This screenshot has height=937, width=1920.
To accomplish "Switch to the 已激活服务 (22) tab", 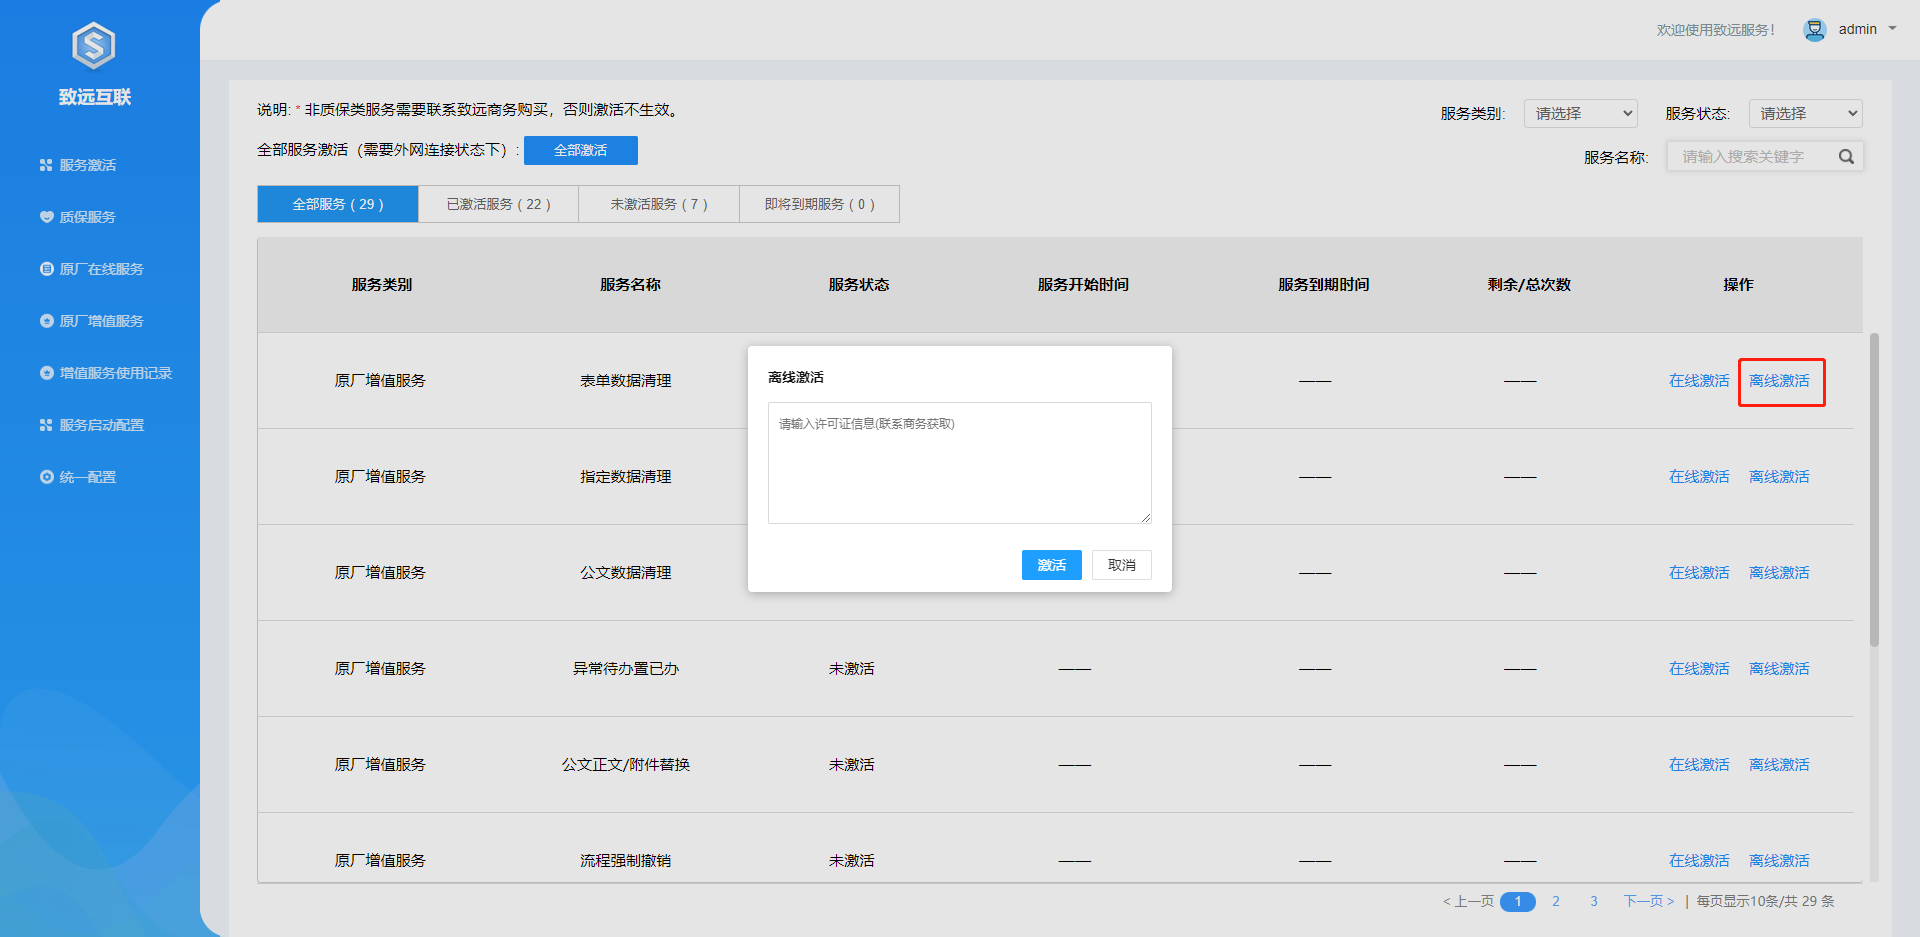I will pyautogui.click(x=498, y=204).
